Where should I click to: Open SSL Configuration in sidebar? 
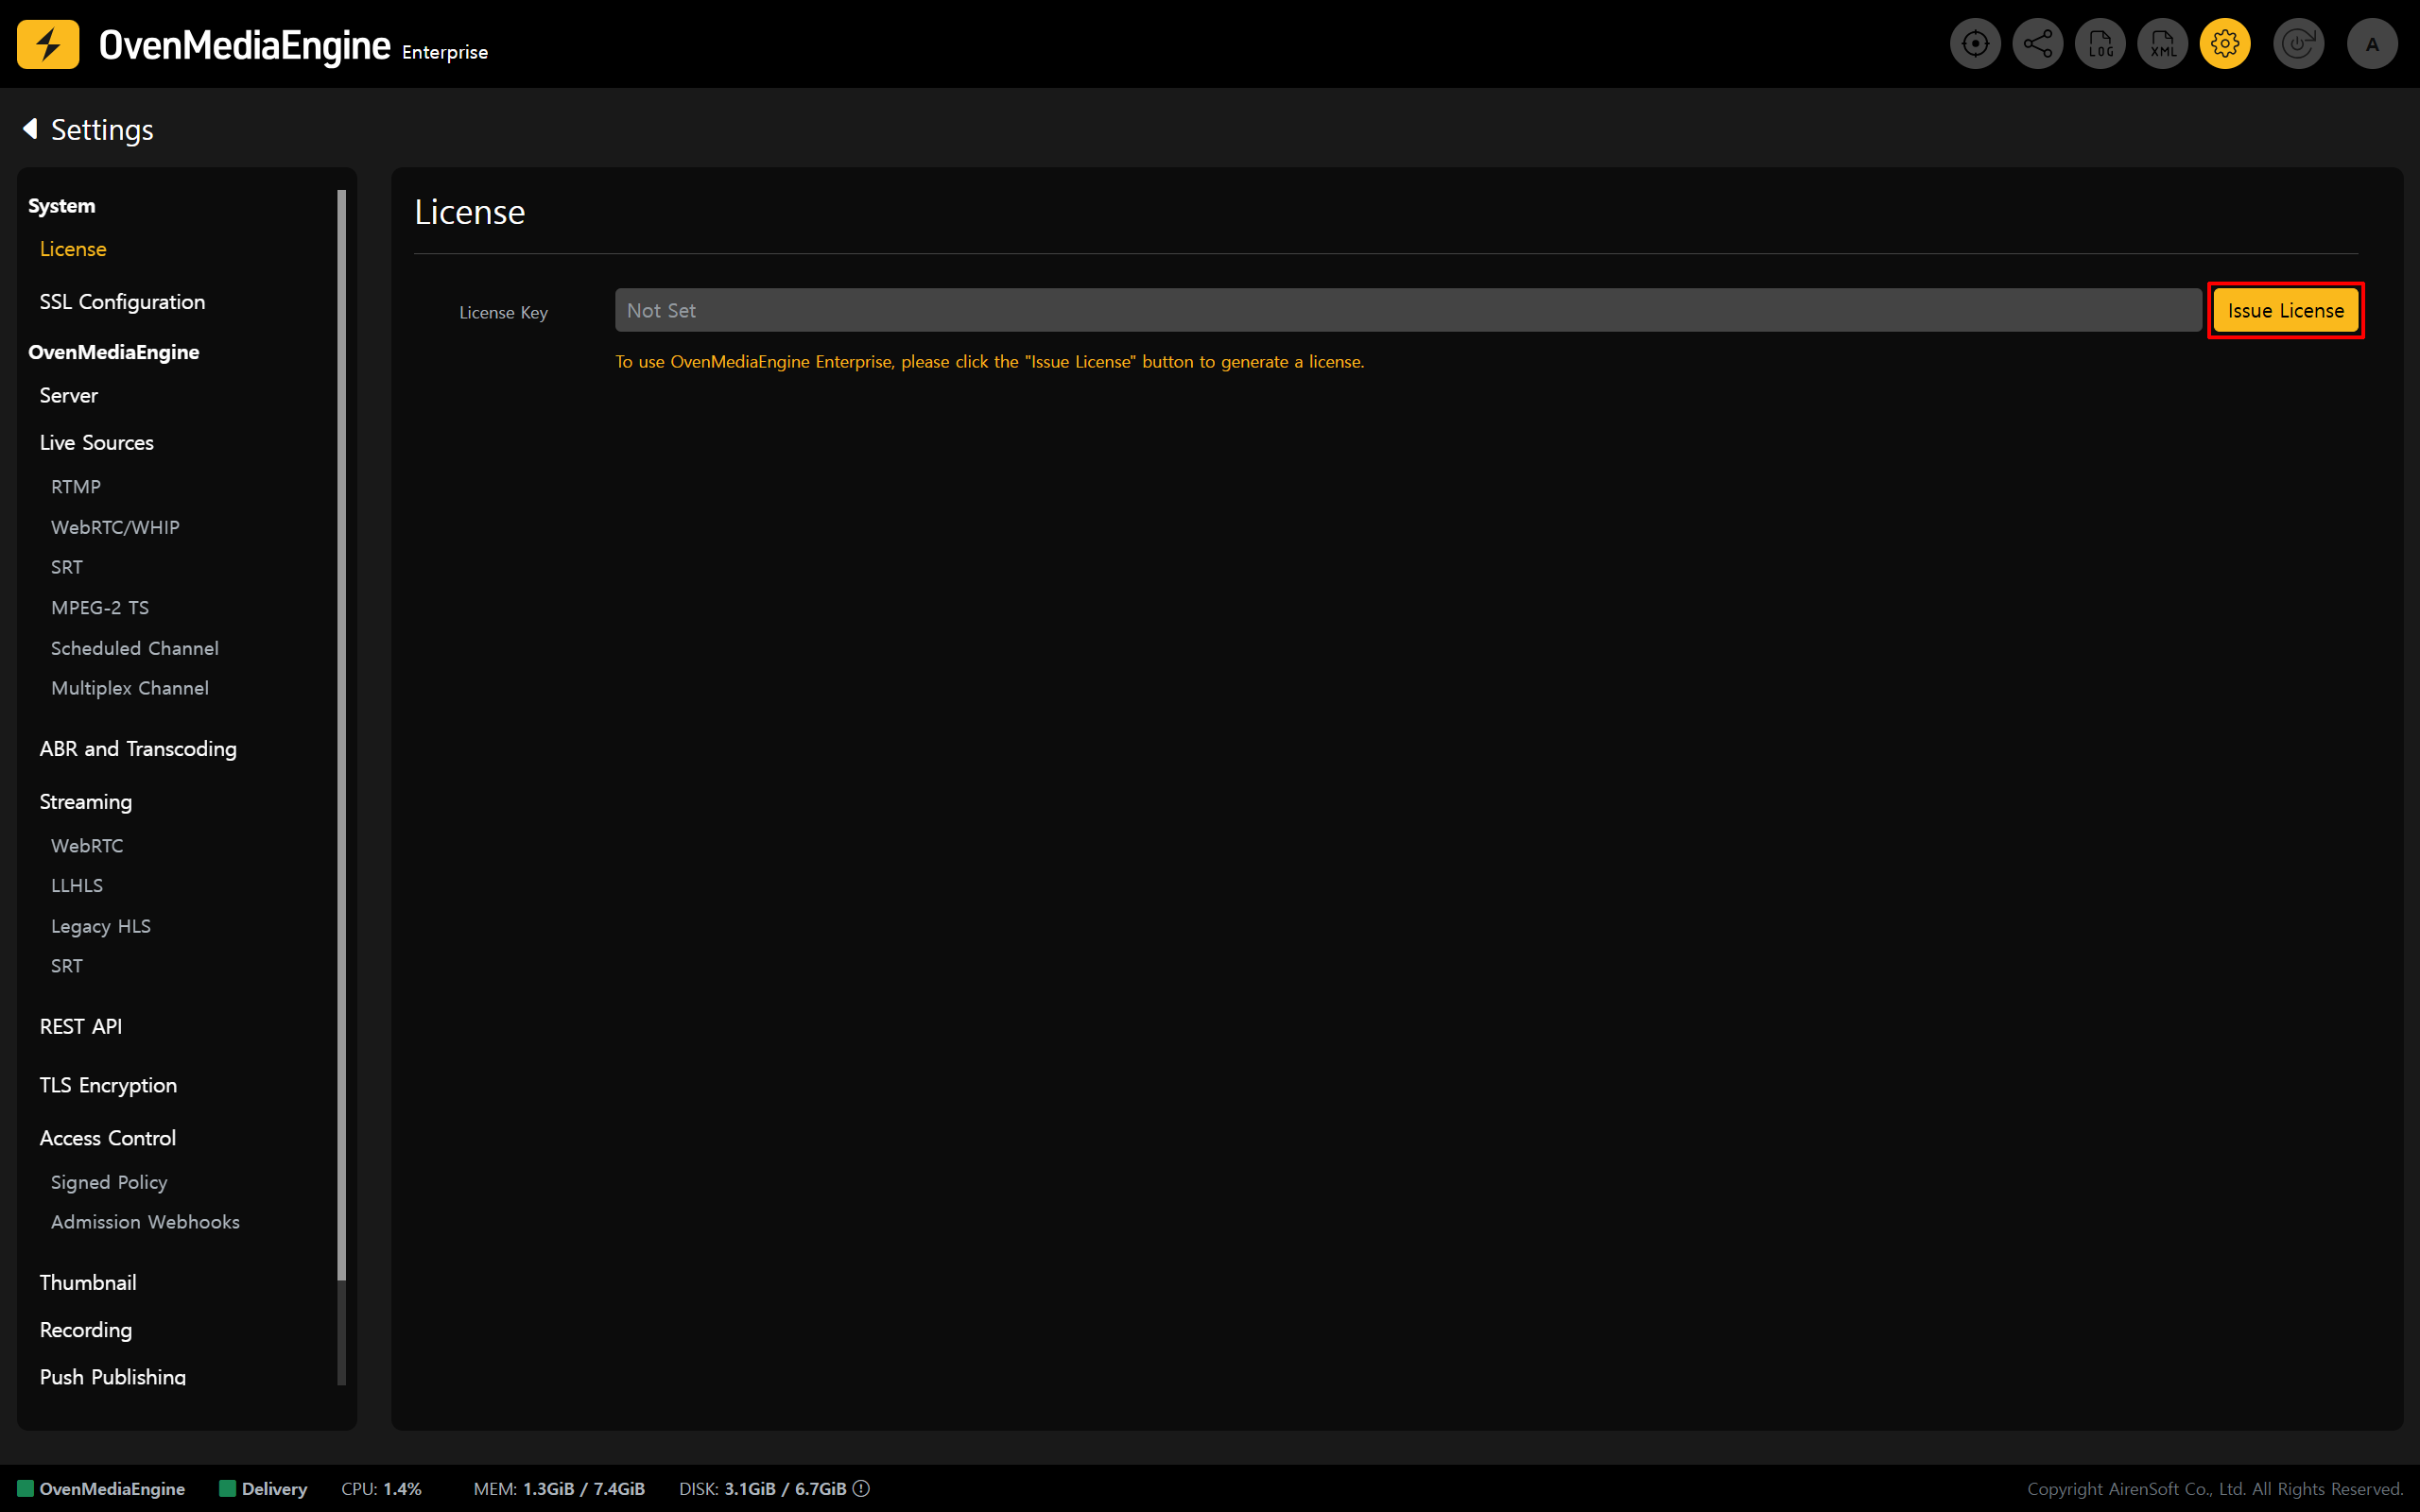click(122, 302)
